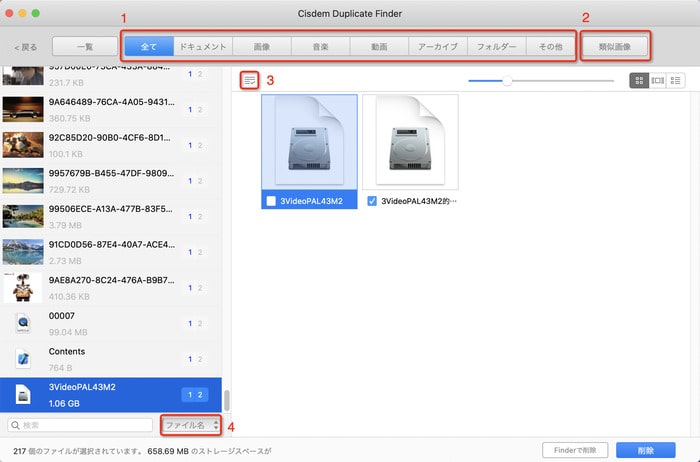Viewport: 700px width, 462px height.
Task: Switch to side-by-side preview view
Action: click(x=657, y=80)
